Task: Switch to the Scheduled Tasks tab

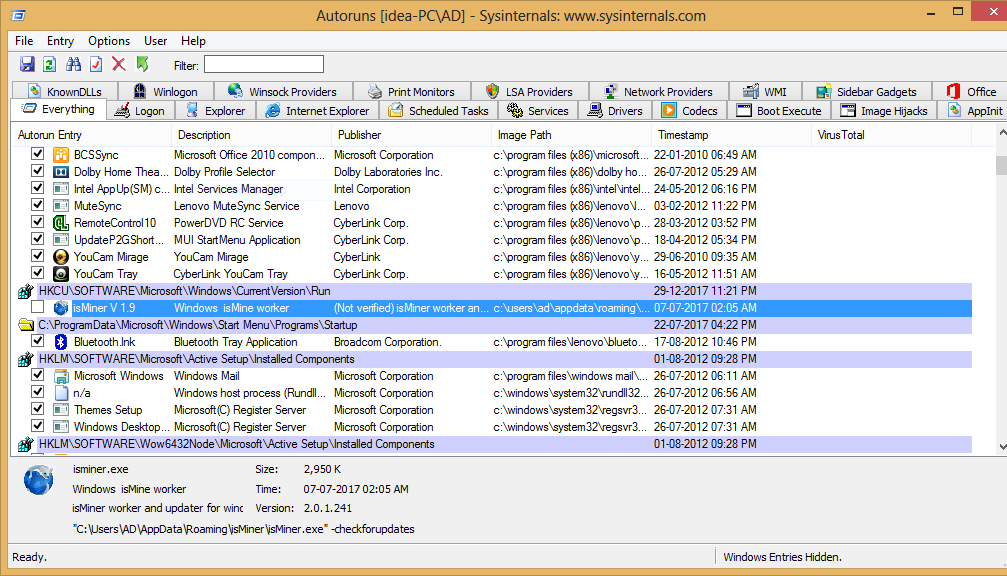Action: tap(439, 110)
